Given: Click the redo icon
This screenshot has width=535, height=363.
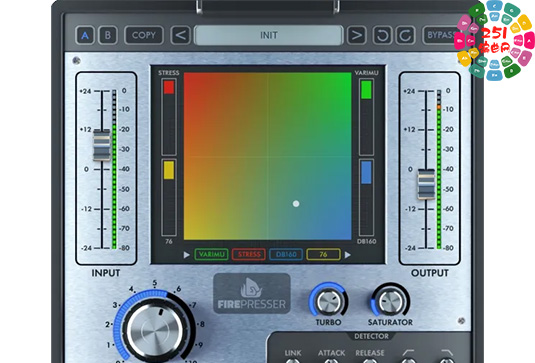Looking at the screenshot, I should [405, 35].
